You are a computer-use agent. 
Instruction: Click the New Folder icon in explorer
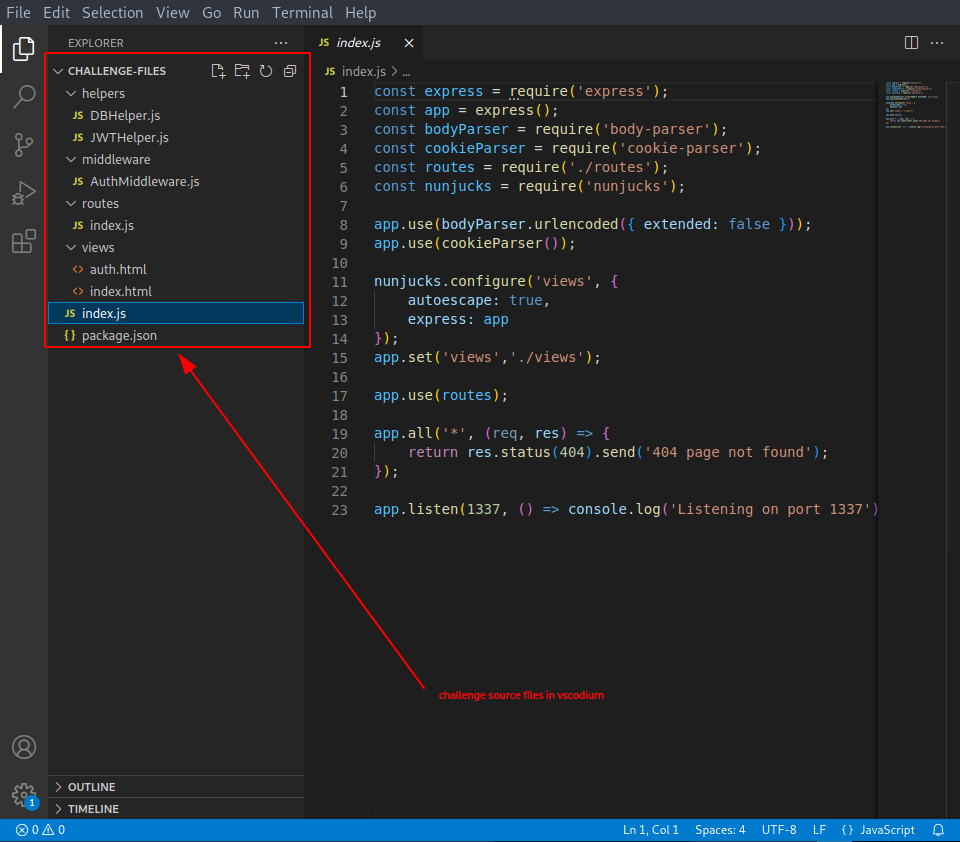click(x=242, y=71)
